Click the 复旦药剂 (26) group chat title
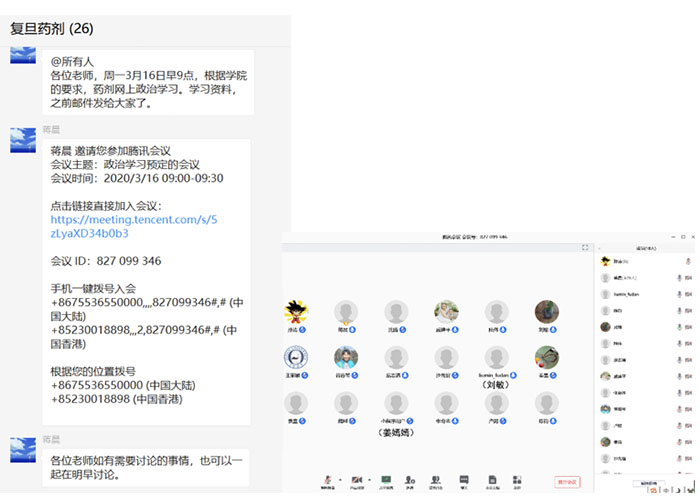Image resolution: width=700 pixels, height=500 pixels. point(51,29)
